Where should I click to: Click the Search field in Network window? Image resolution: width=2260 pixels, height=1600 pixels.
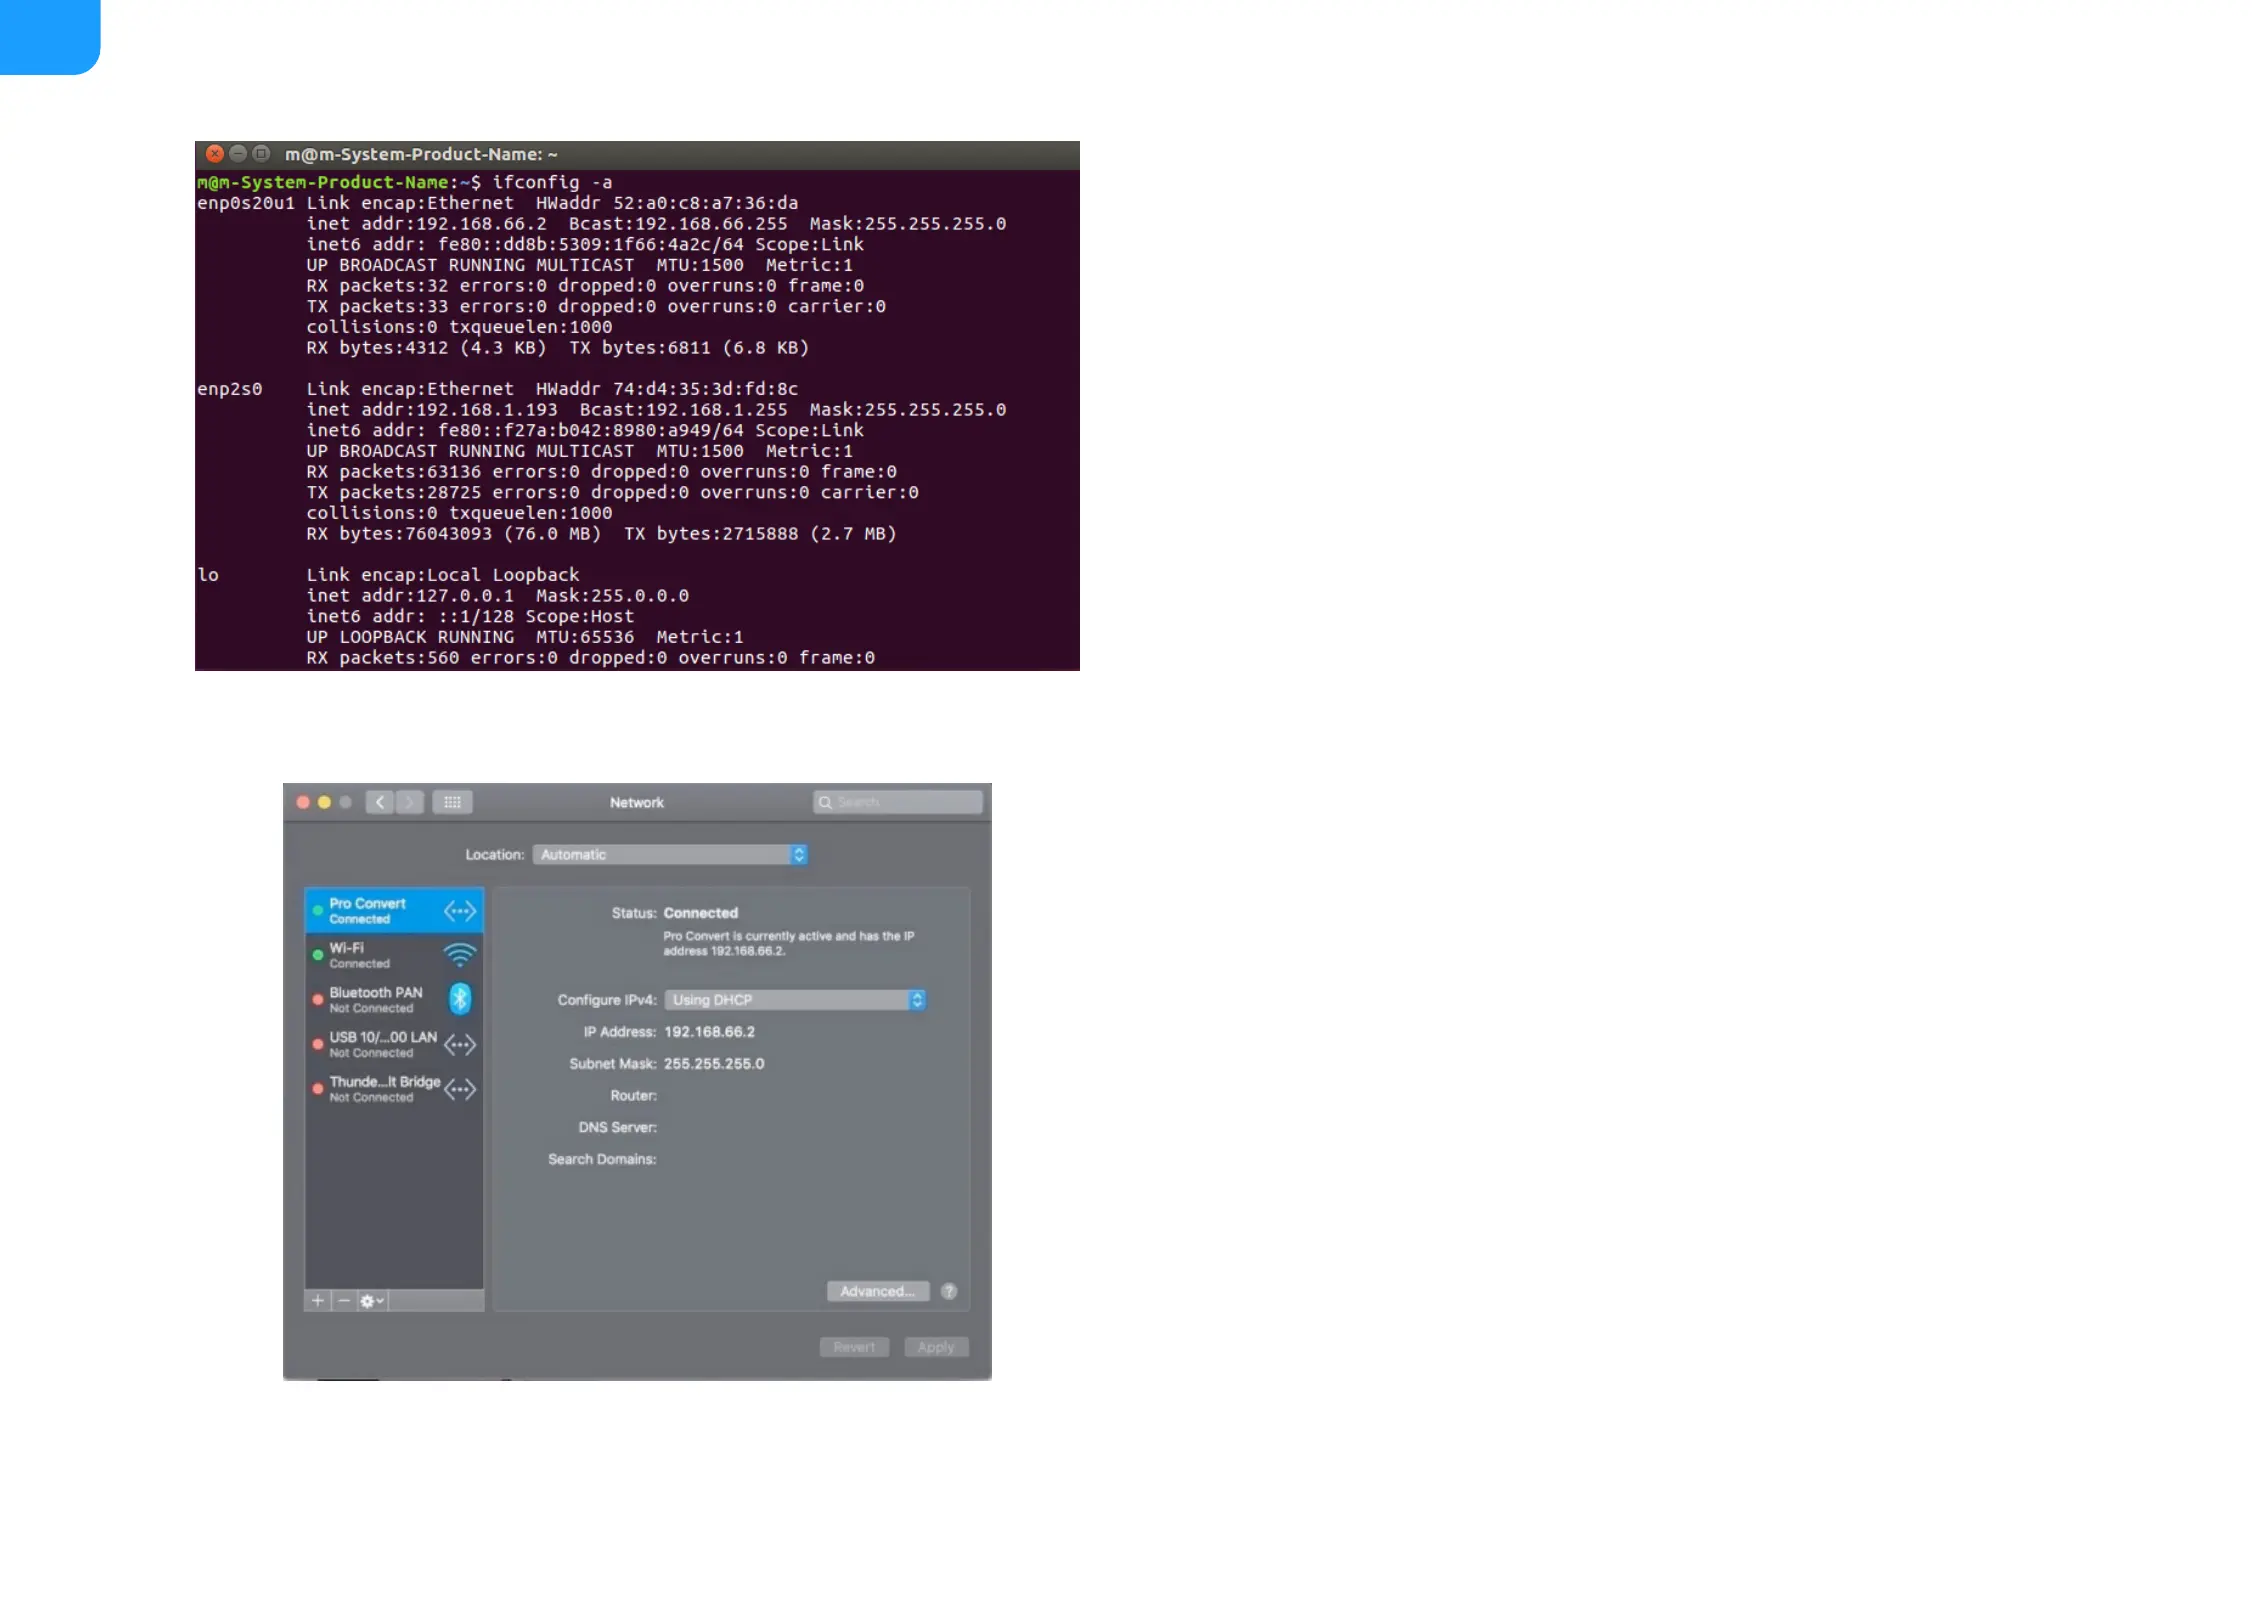click(898, 802)
